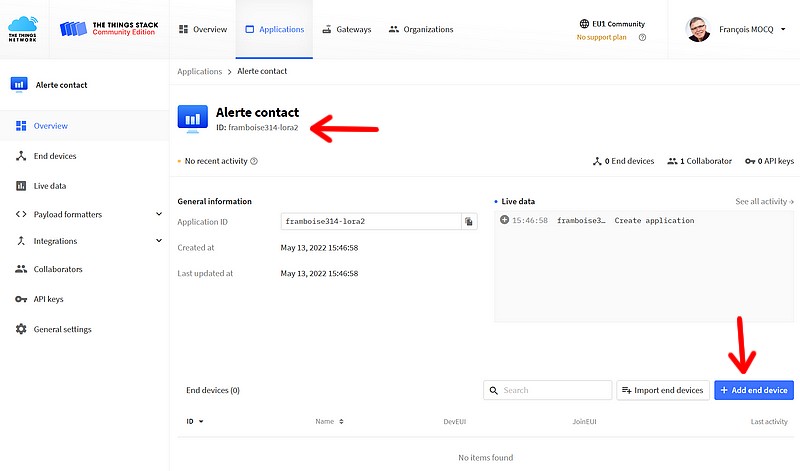The width and height of the screenshot is (800, 471).
Task: Click the François MOCQ profile avatar
Action: (698, 29)
